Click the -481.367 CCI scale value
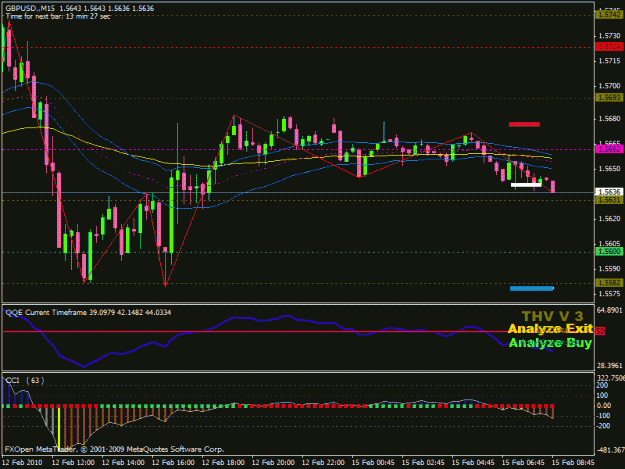This screenshot has height=469, width=625. [x=611, y=450]
